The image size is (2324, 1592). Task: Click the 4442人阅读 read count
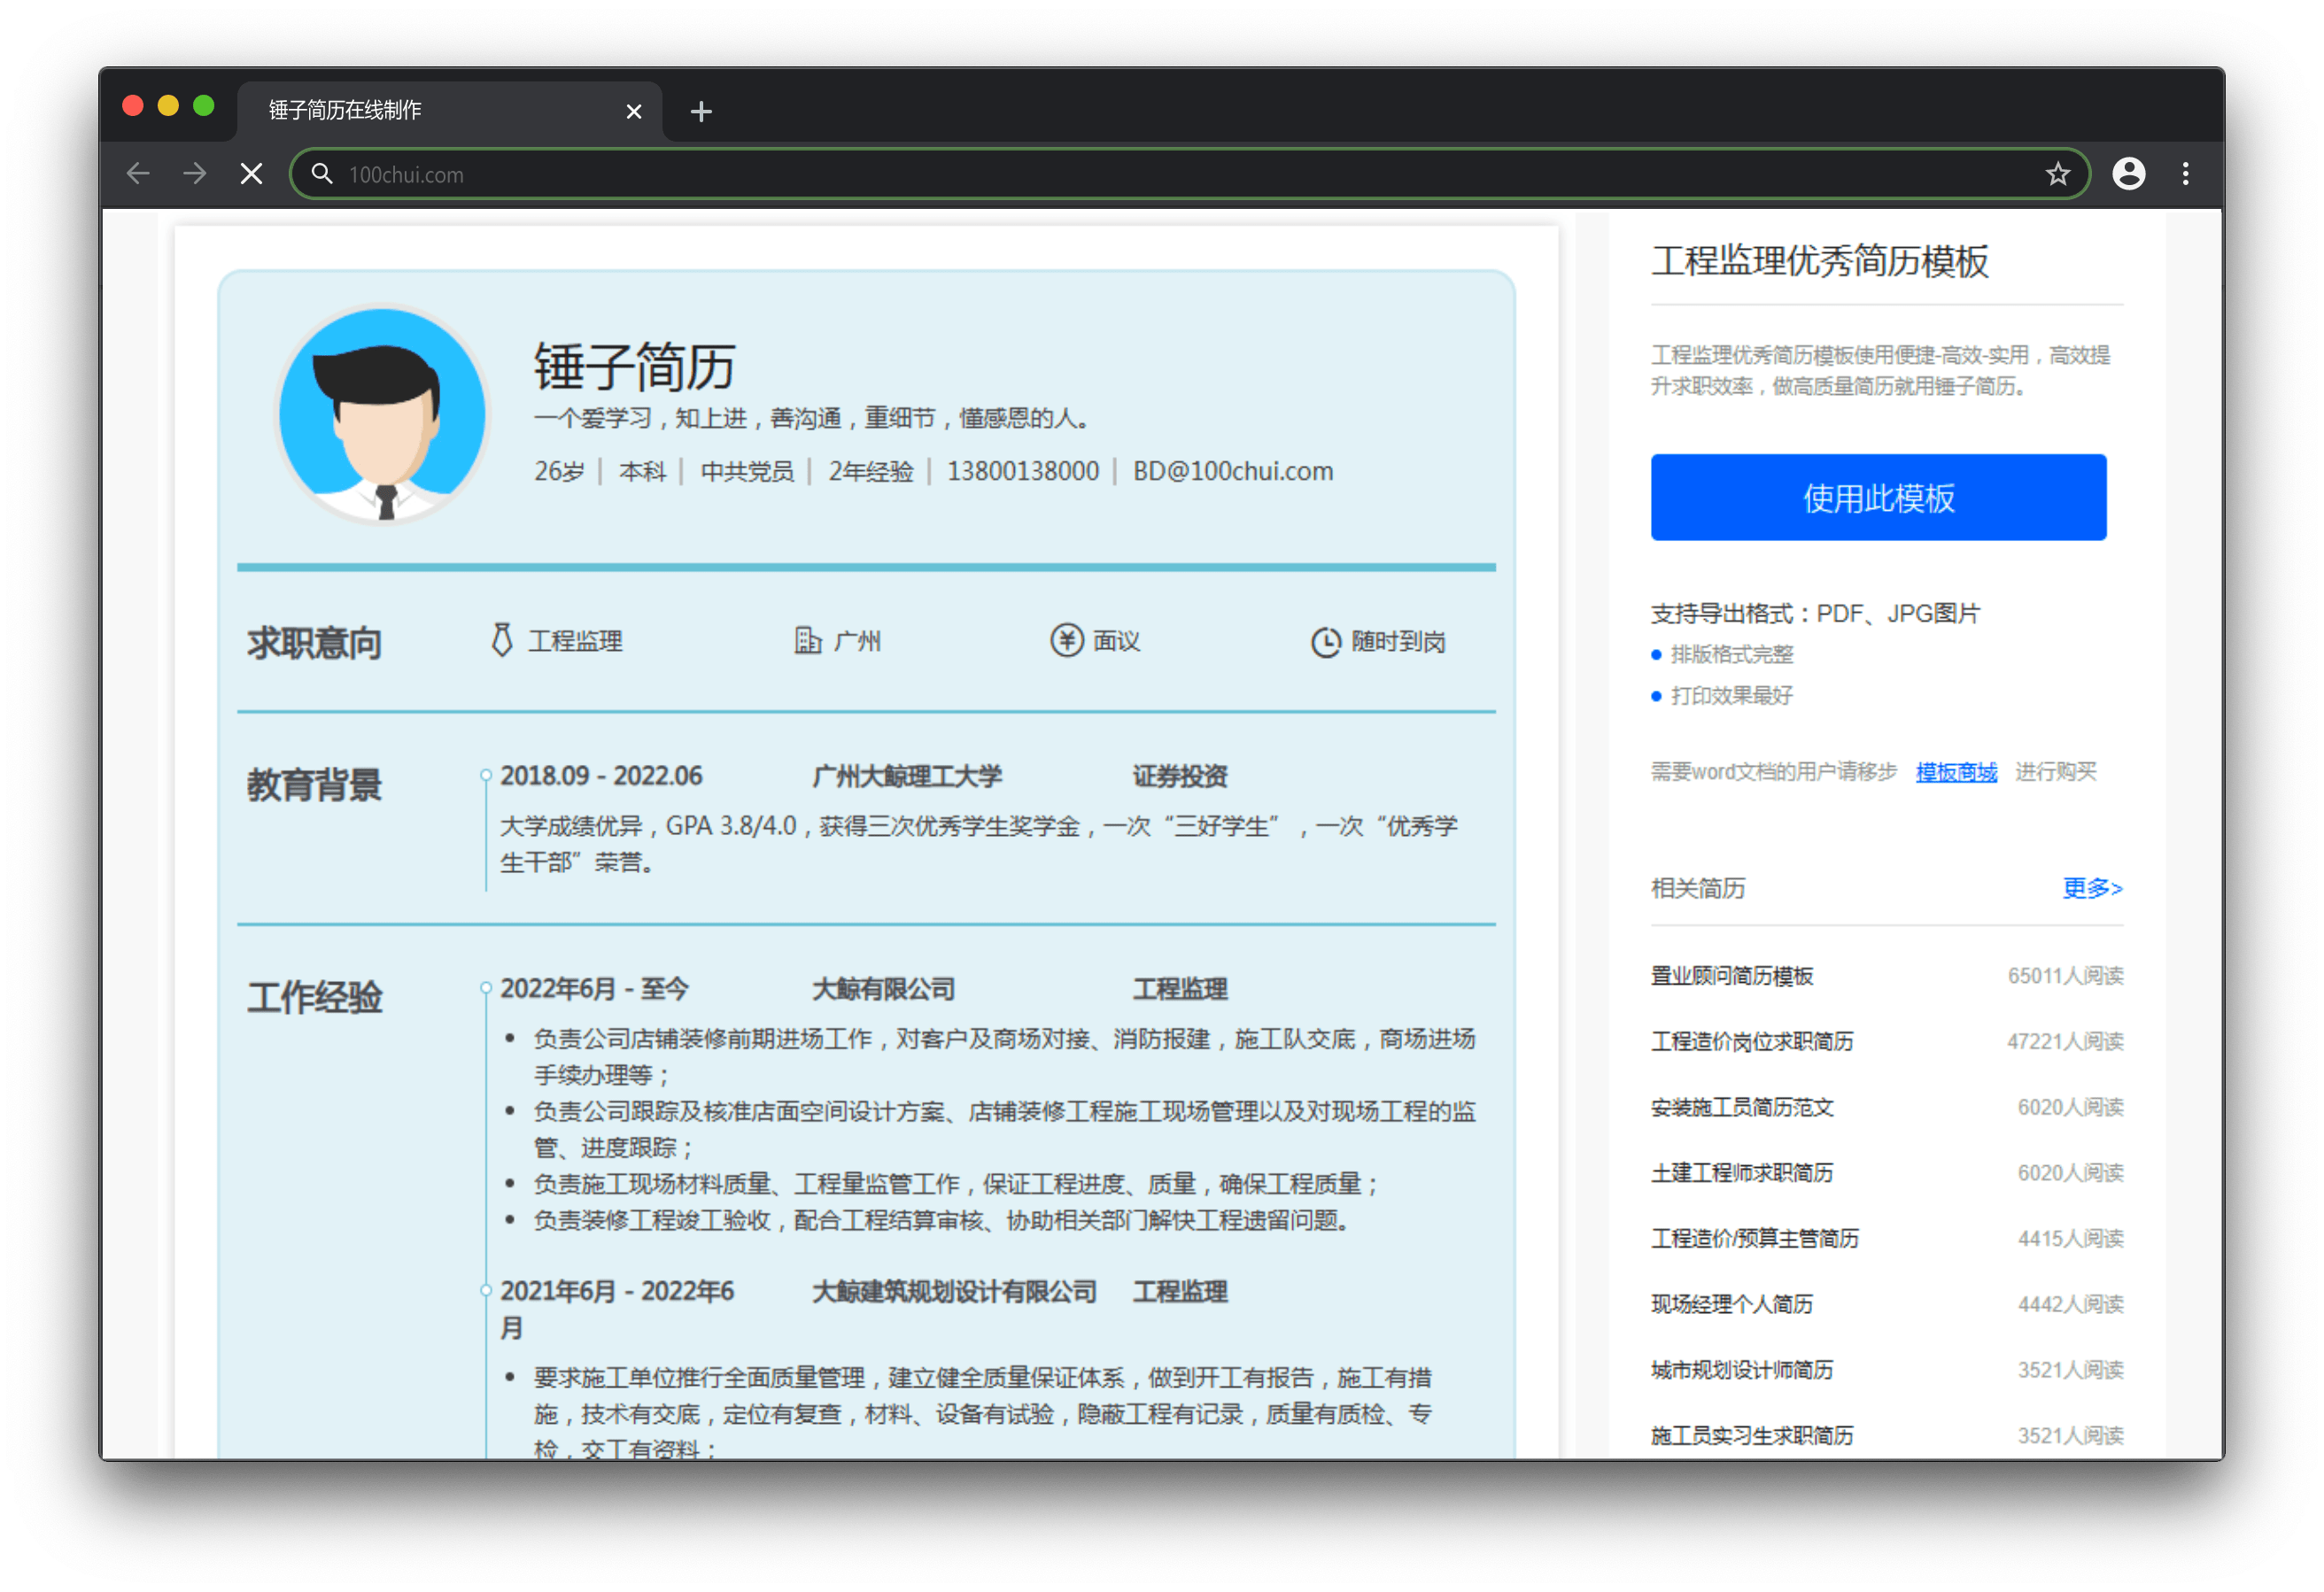click(2070, 1304)
